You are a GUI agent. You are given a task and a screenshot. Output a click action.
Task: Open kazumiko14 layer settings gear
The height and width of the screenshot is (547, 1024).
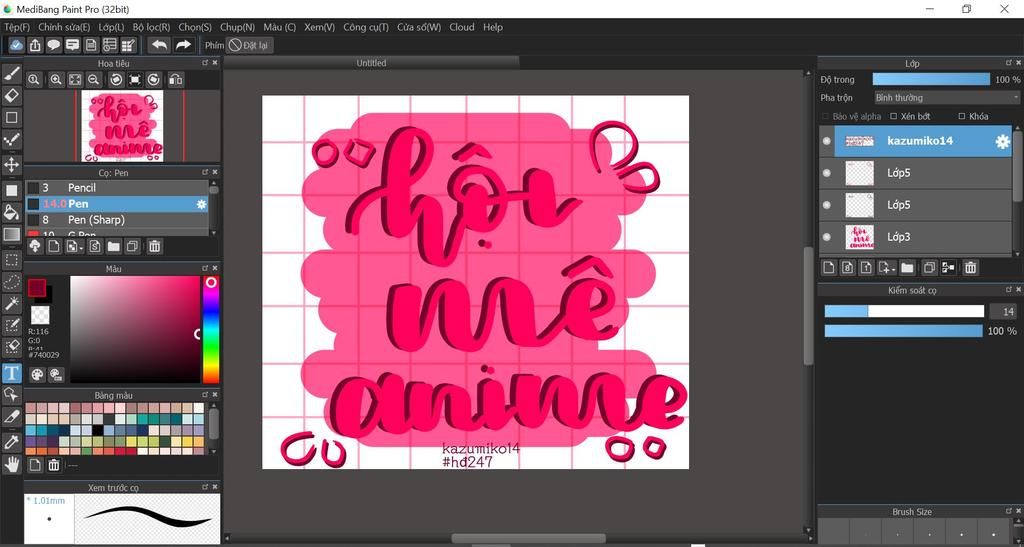tap(1002, 142)
